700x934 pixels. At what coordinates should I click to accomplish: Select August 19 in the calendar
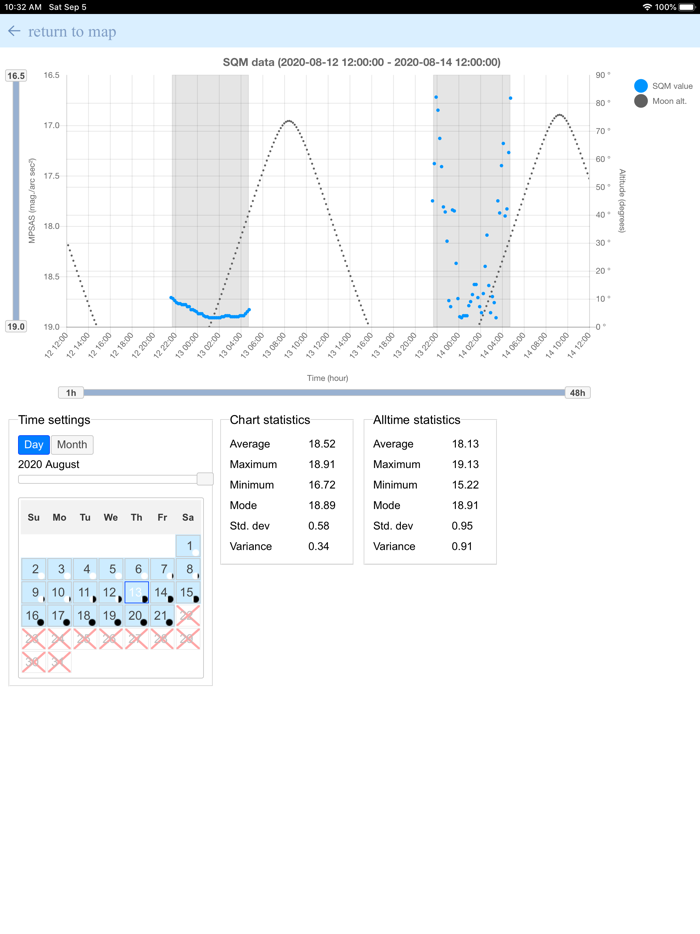[111, 615]
